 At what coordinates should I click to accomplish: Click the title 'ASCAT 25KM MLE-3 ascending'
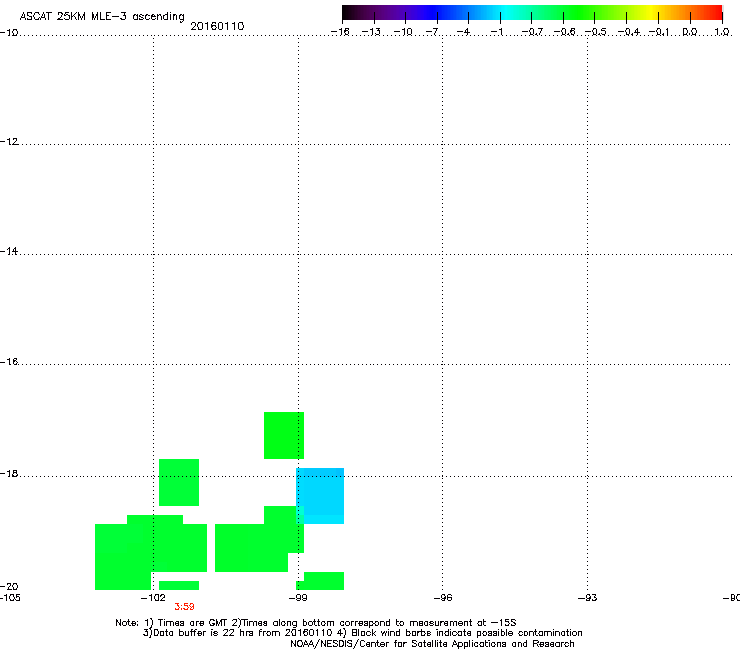(x=102, y=16)
